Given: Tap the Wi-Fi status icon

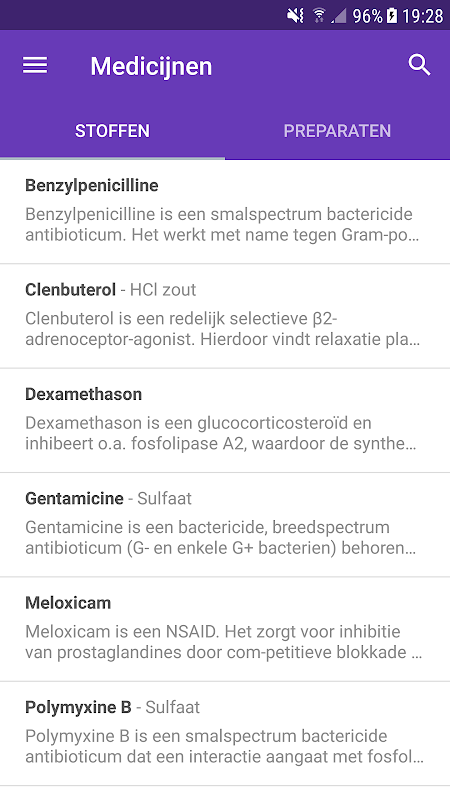Looking at the screenshot, I should pyautogui.click(x=319, y=16).
